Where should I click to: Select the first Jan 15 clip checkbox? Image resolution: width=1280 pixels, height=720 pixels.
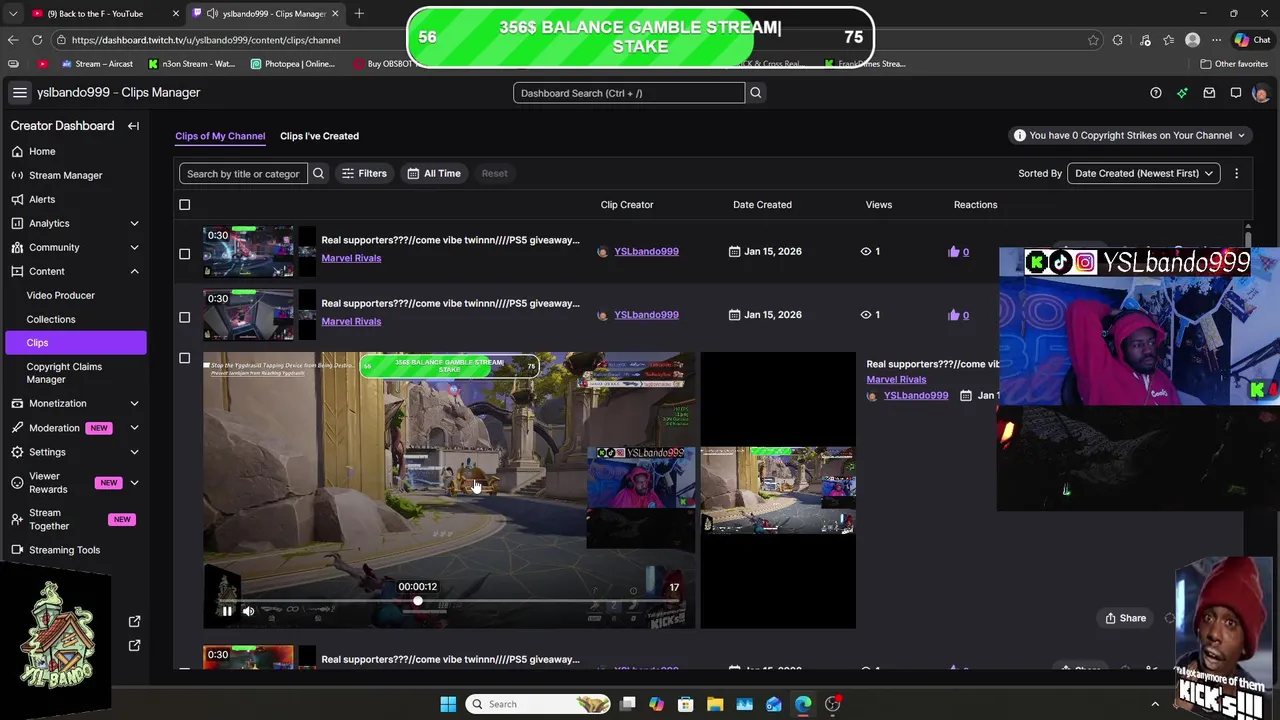click(x=184, y=254)
